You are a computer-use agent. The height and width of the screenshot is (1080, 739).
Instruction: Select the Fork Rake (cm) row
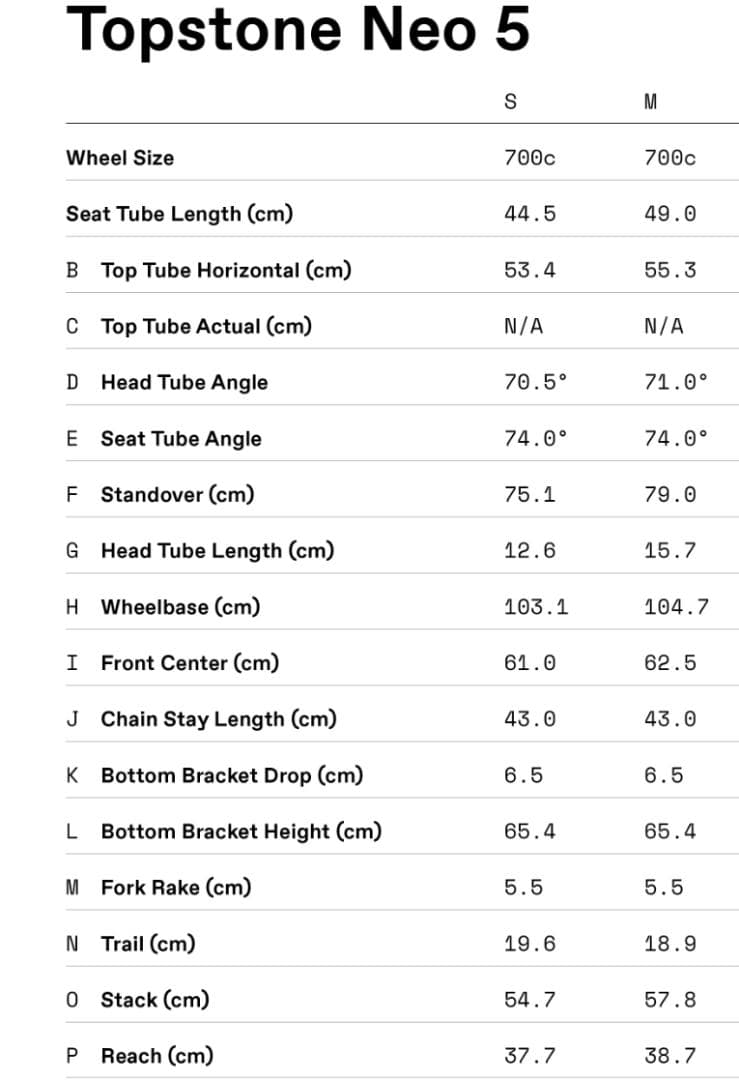coord(402,888)
